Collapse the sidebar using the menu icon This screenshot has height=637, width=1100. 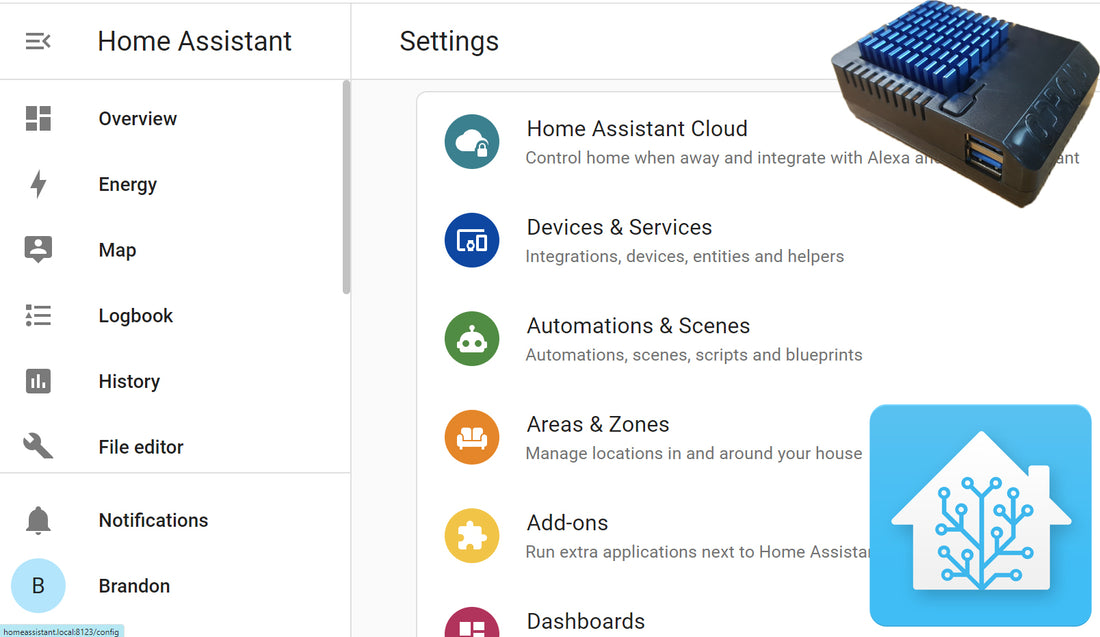tap(38, 41)
